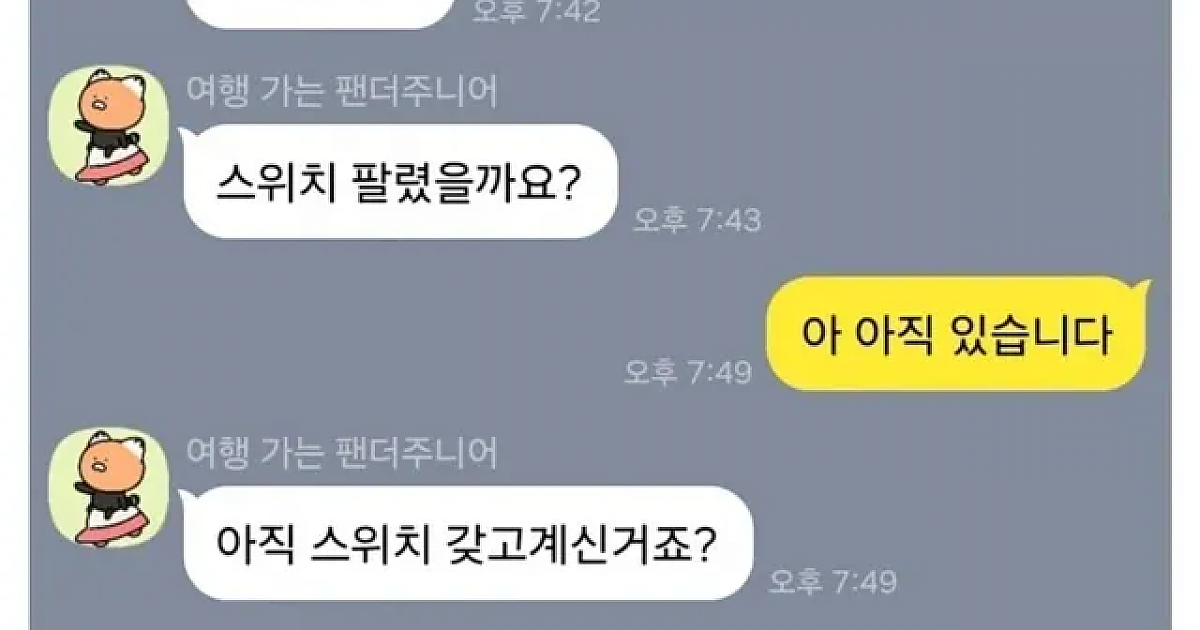Click the 오후 7:43 timestamp
Screen dimensions: 1200x630
(x=697, y=219)
